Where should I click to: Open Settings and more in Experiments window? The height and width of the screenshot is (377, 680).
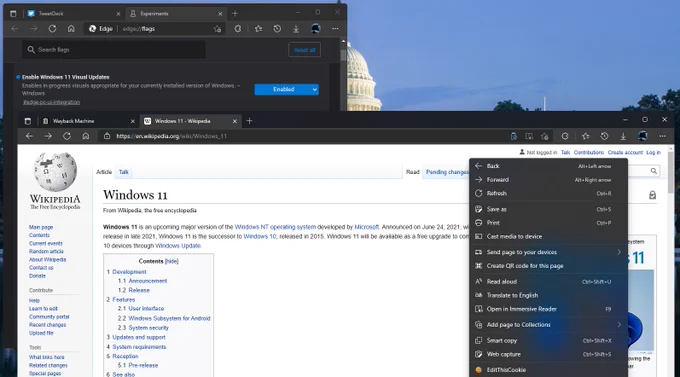pos(335,29)
